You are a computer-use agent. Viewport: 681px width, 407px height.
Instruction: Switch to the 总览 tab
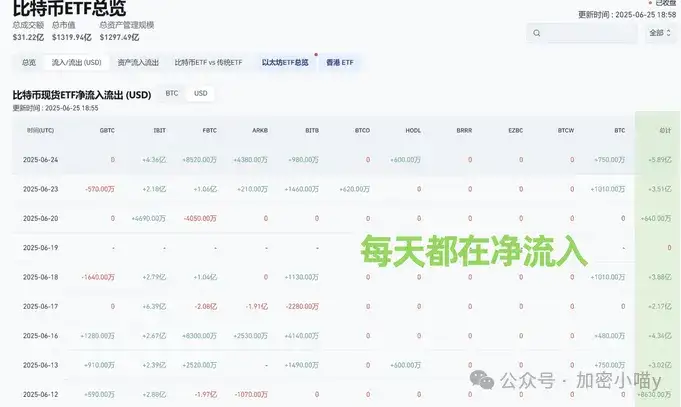point(29,63)
